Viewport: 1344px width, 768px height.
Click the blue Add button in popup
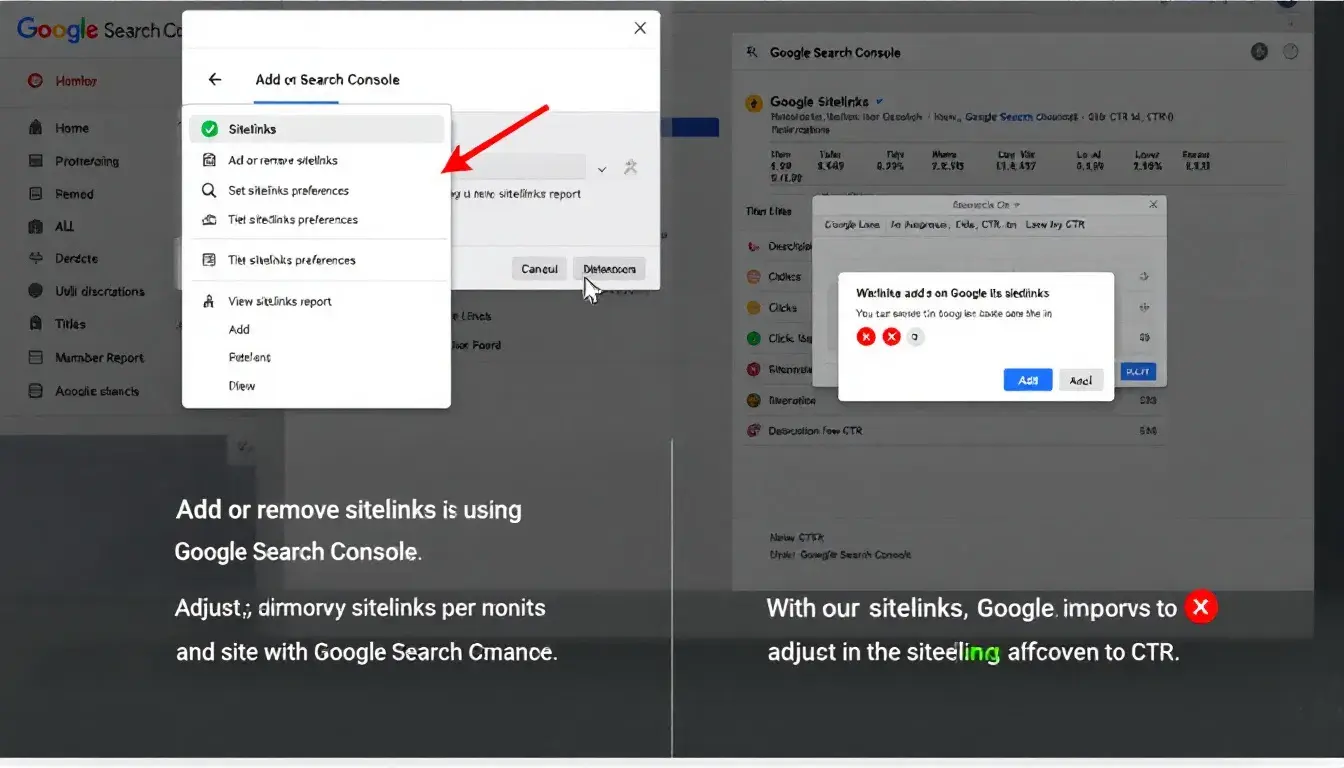1027,380
